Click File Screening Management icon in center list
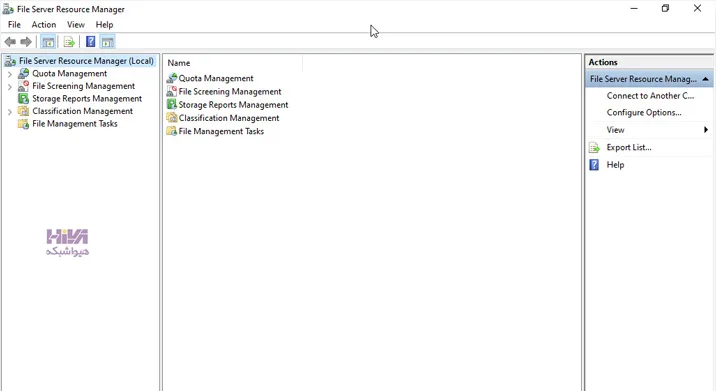Image resolution: width=716 pixels, height=391 pixels. coord(172,91)
